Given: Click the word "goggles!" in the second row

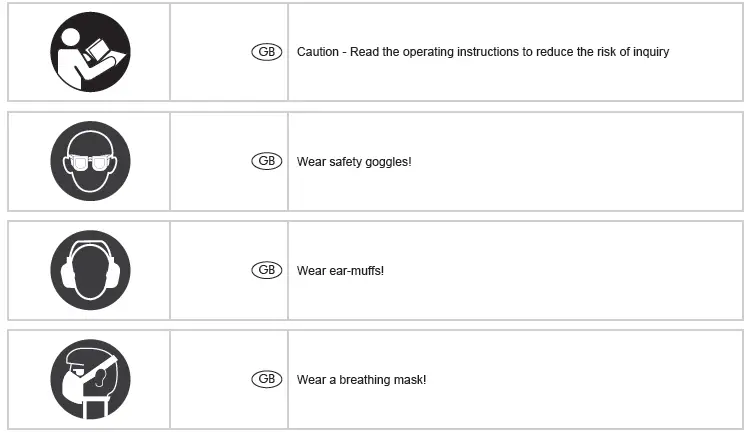Looking at the screenshot, I should pos(389,162).
